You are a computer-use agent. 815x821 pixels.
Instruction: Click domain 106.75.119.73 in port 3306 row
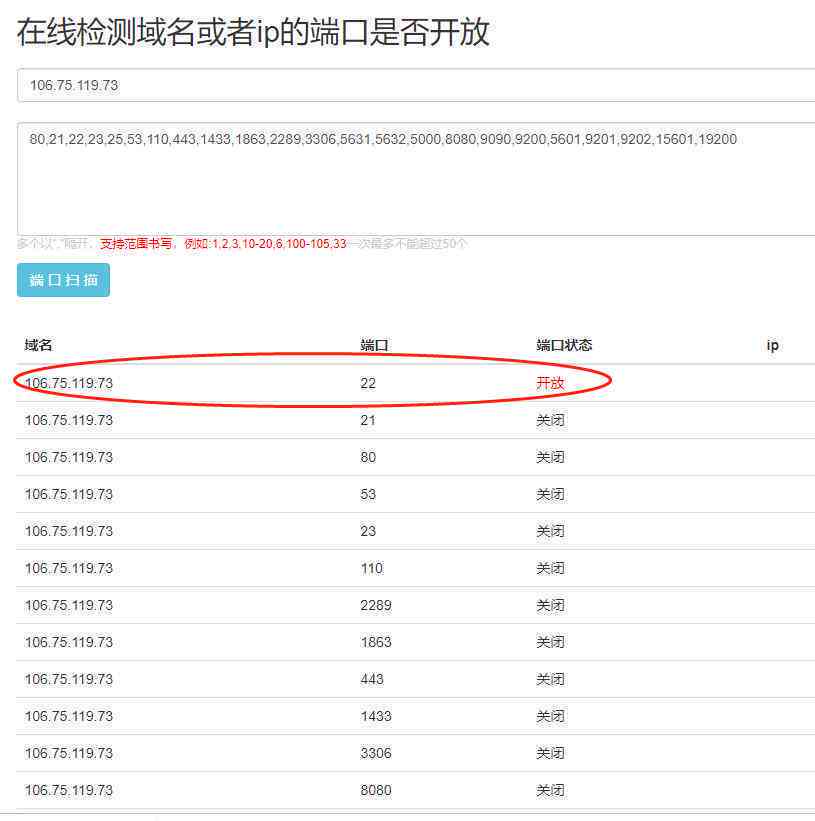(x=69, y=753)
